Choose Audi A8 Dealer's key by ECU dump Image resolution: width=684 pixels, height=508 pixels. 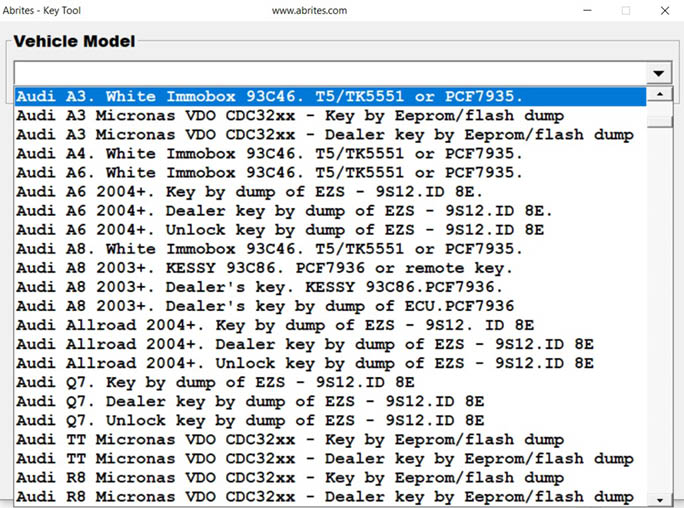(x=265, y=306)
